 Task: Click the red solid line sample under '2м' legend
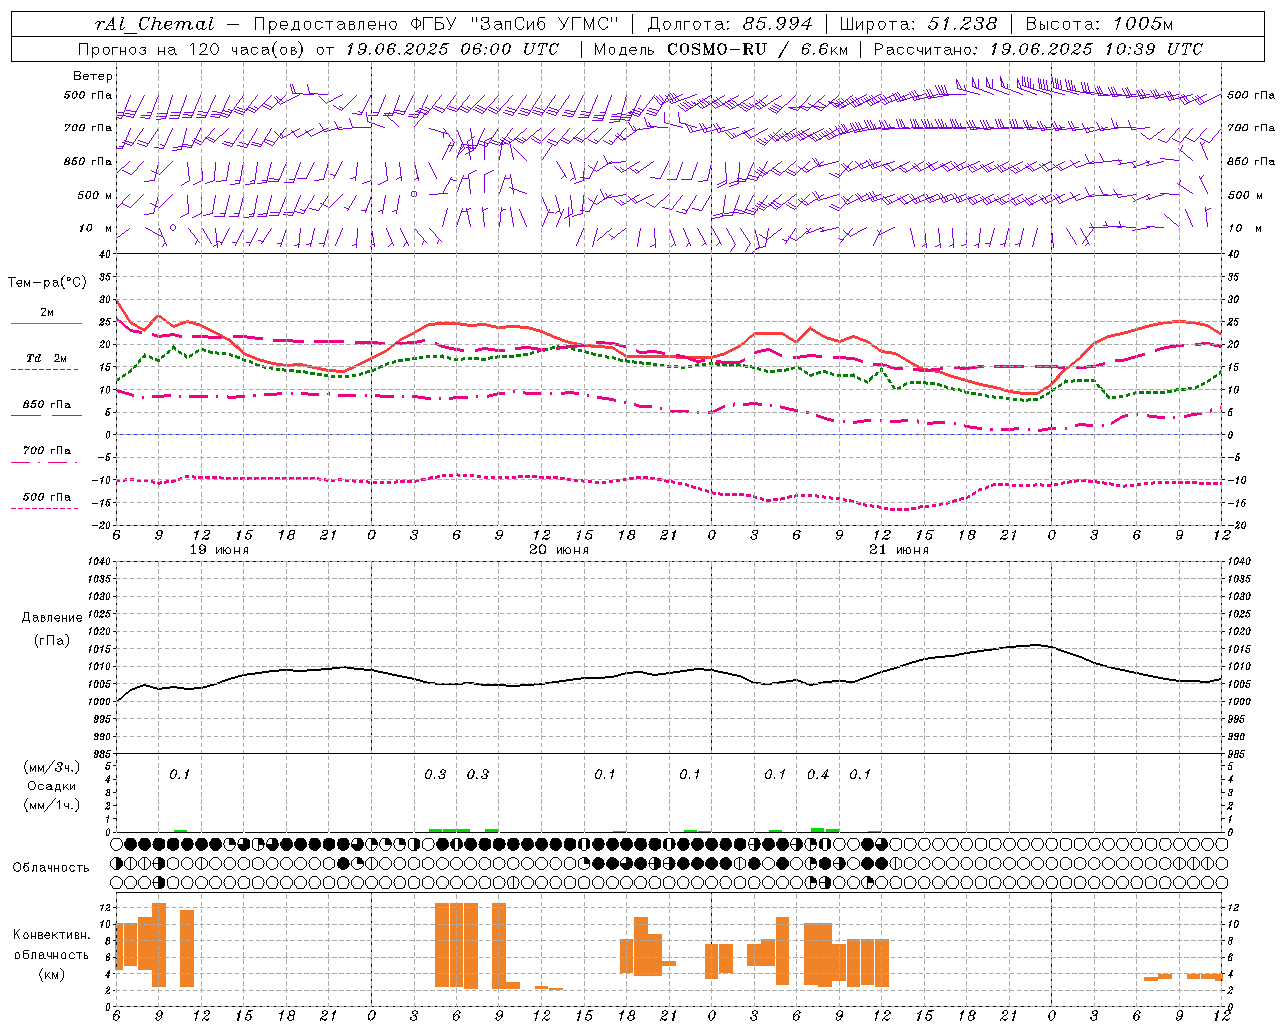46,324
